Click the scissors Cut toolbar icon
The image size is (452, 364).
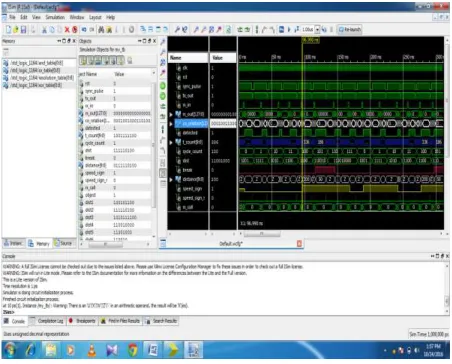click(x=44, y=30)
